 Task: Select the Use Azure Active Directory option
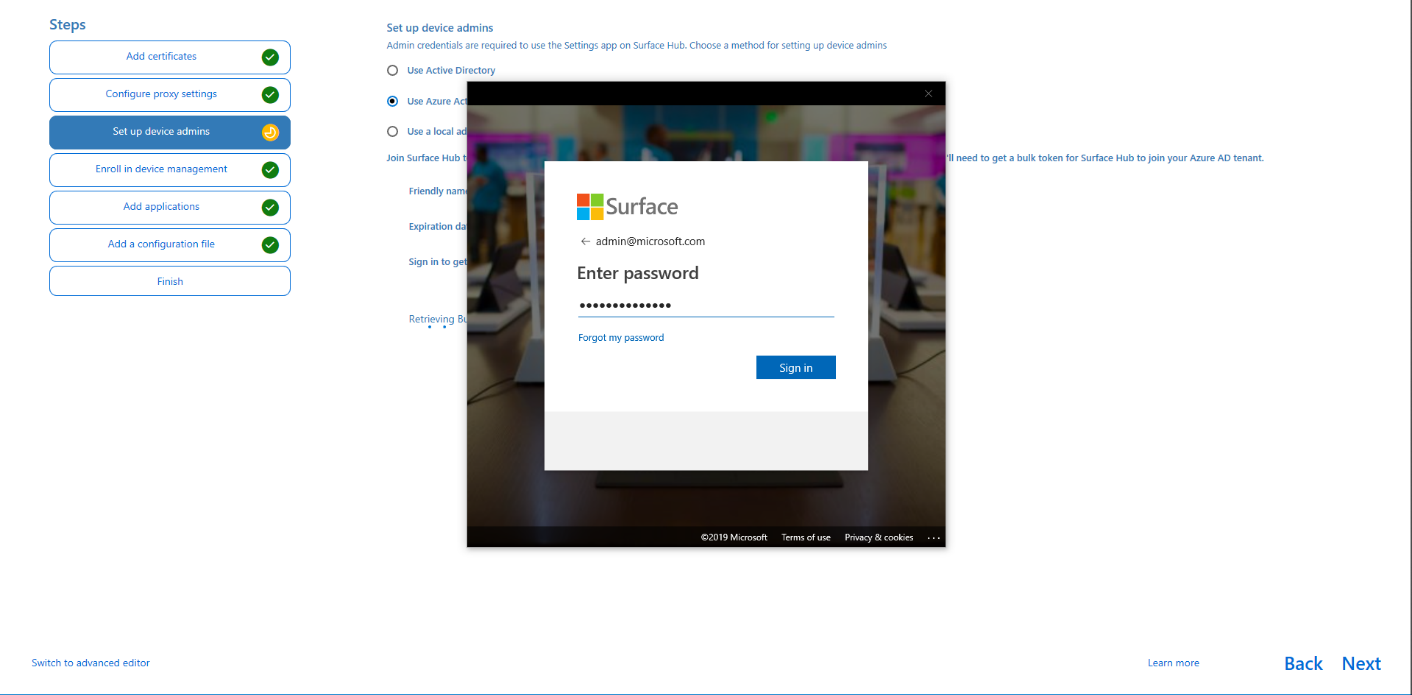(x=393, y=101)
